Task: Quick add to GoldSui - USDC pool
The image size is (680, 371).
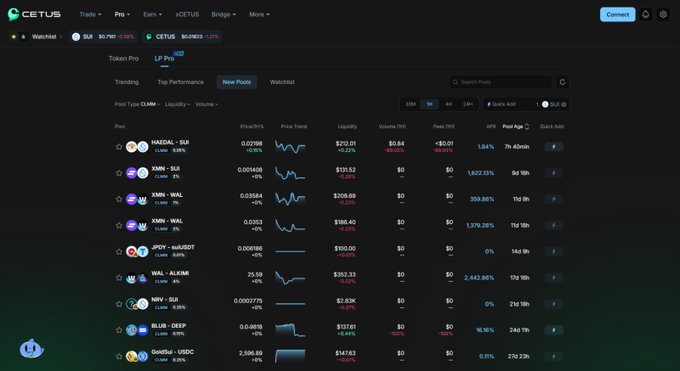Action: (x=553, y=356)
